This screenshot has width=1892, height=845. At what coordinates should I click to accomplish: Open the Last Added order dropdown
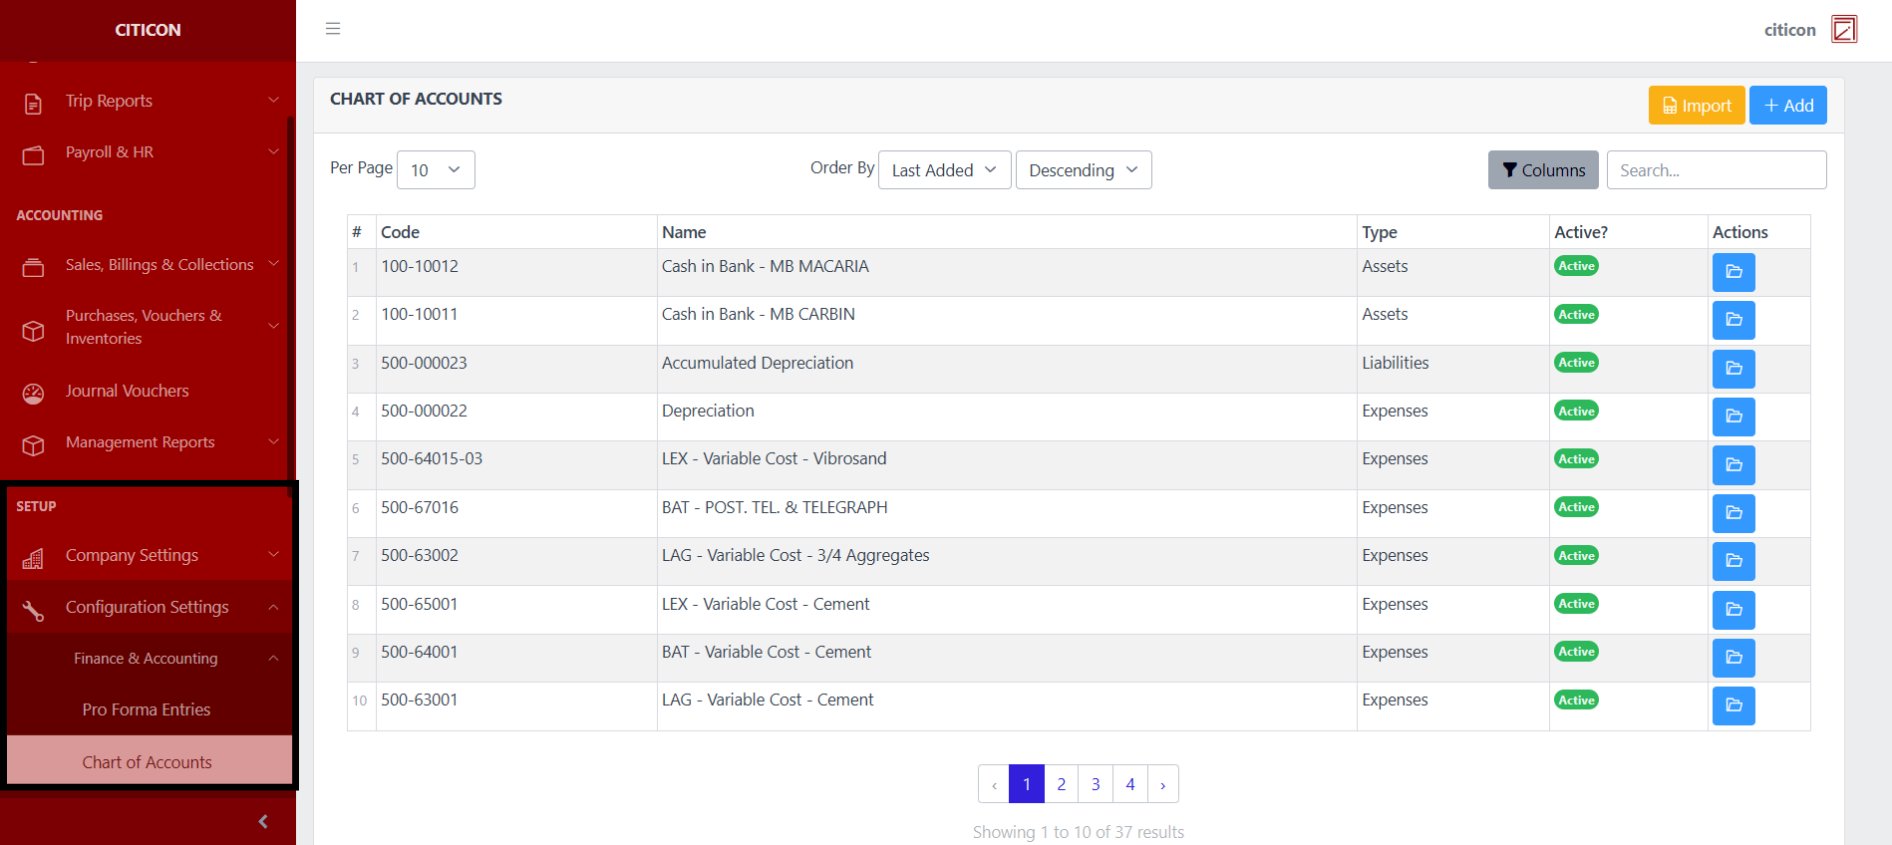[943, 170]
